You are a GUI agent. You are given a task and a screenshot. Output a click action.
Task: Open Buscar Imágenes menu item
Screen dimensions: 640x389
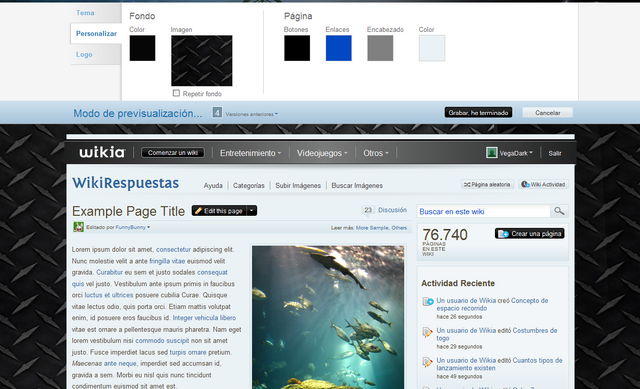[x=357, y=186]
